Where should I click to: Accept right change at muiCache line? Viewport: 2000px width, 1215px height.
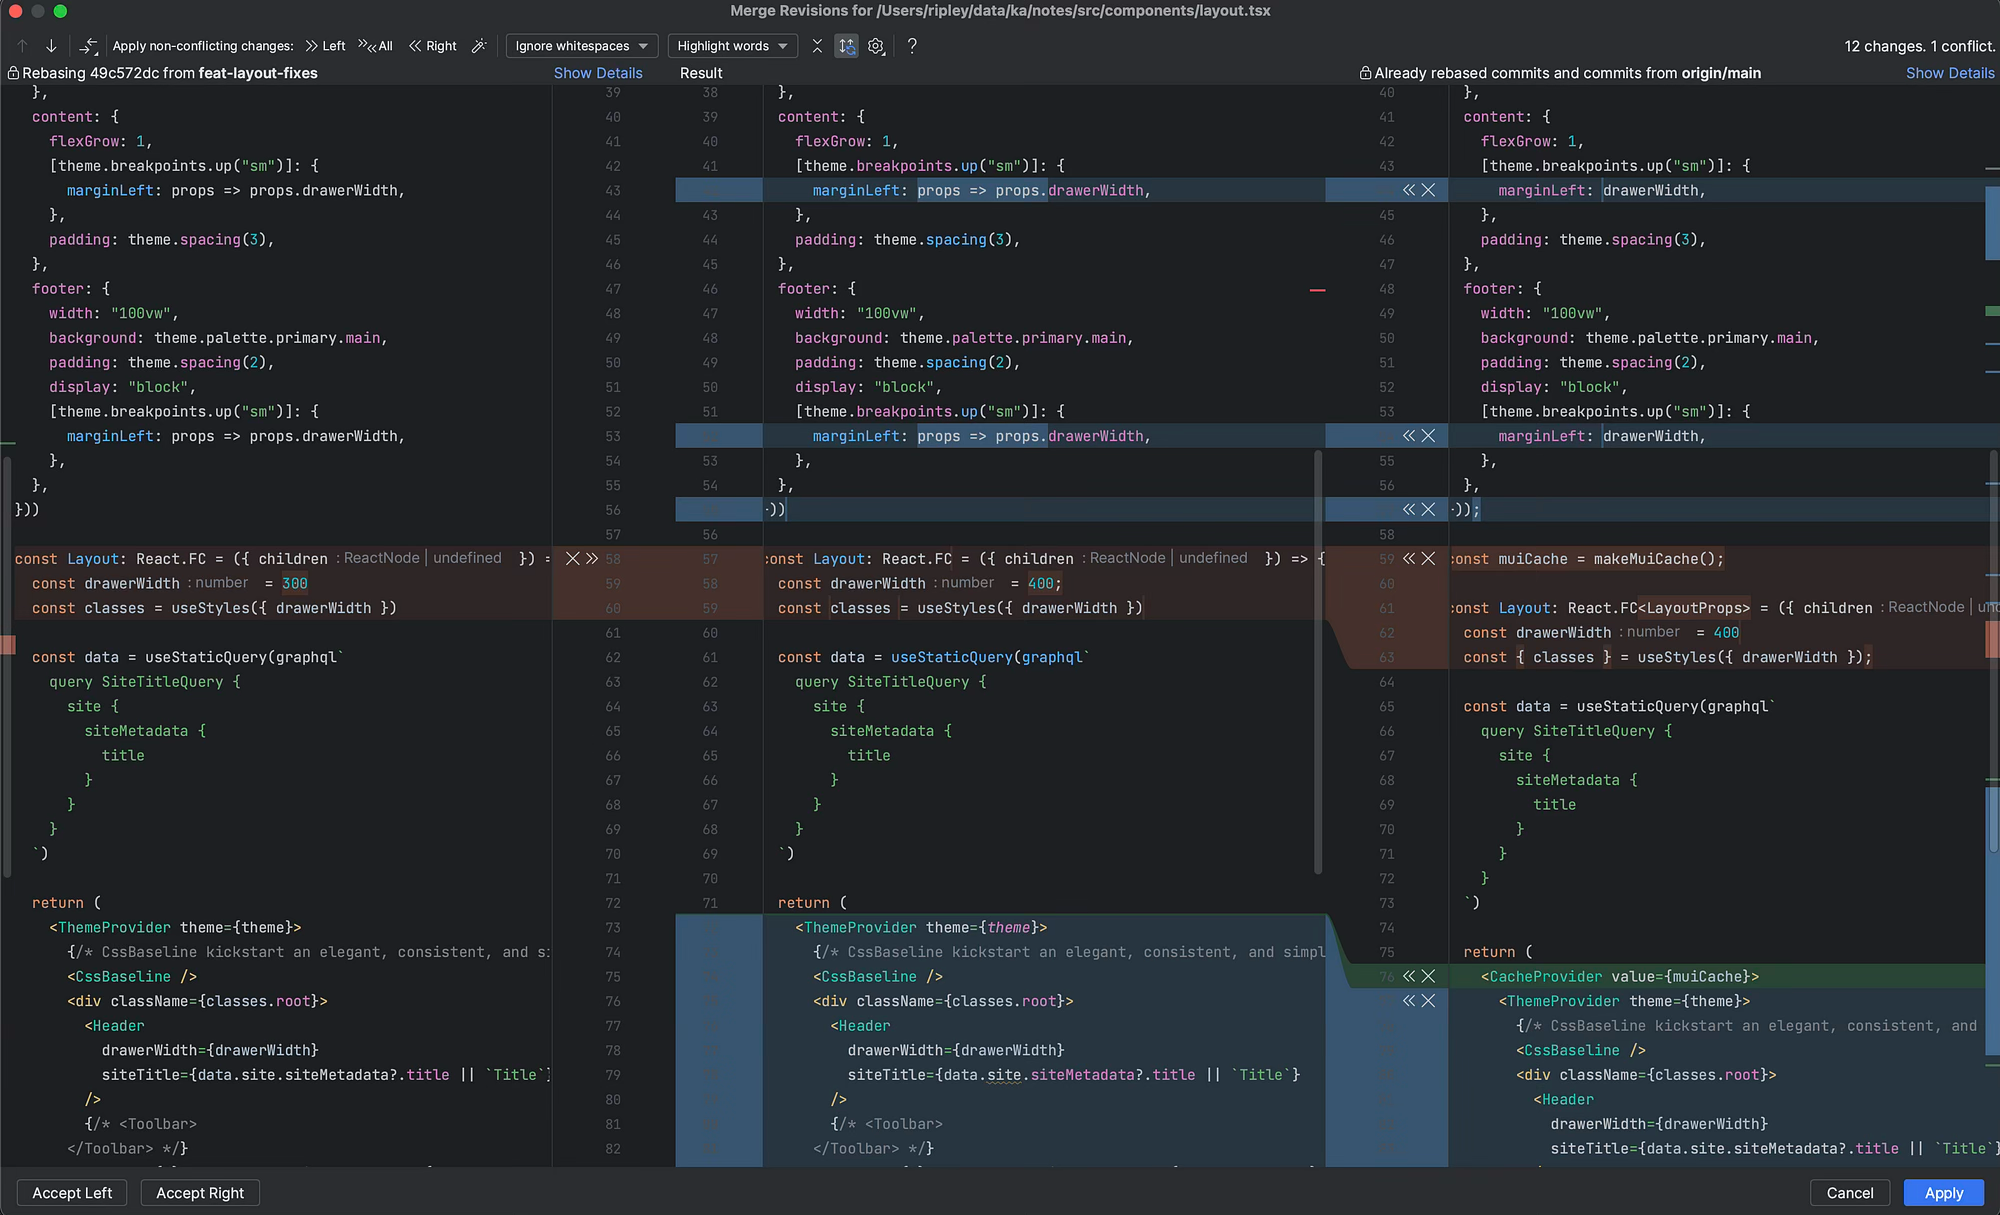coord(1409,559)
